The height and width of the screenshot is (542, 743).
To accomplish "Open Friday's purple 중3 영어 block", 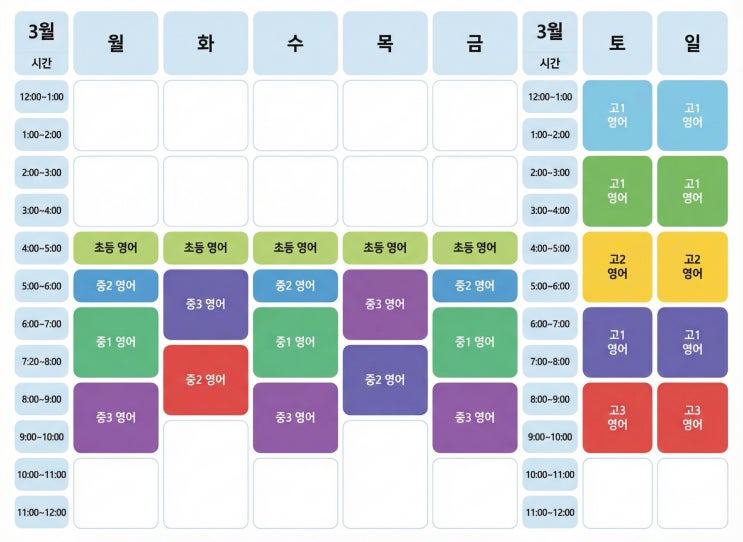I will [475, 417].
